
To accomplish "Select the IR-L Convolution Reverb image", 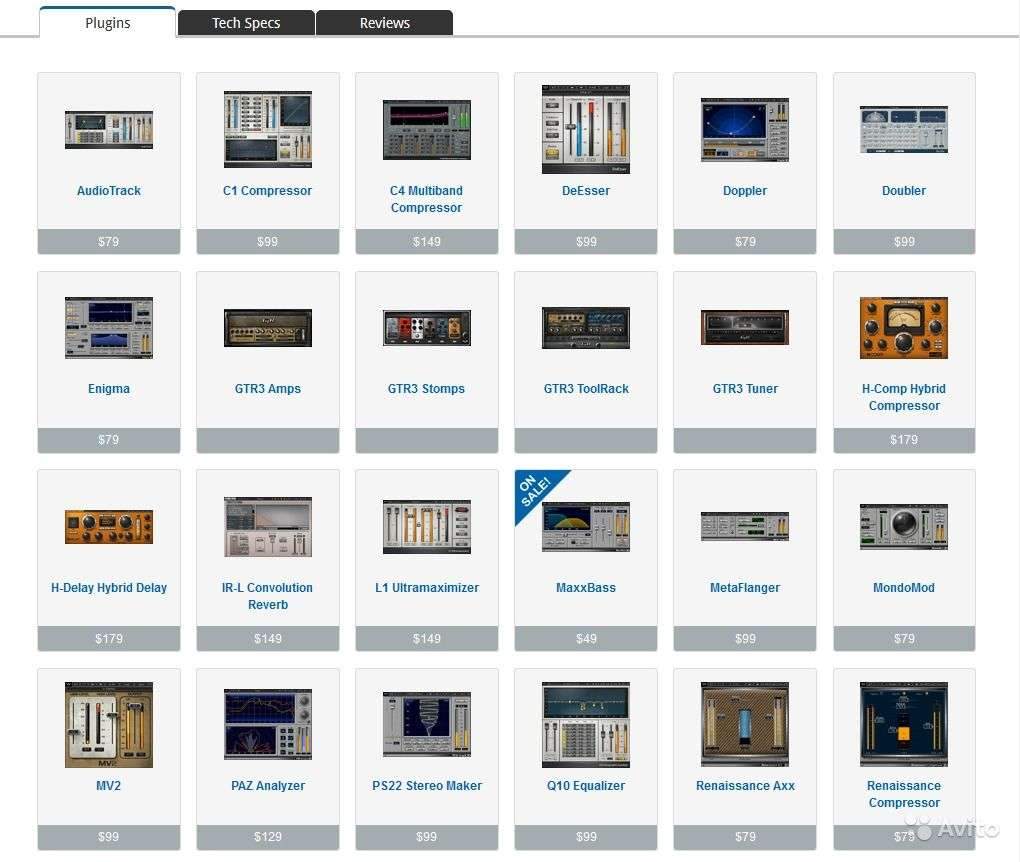I will click(267, 527).
